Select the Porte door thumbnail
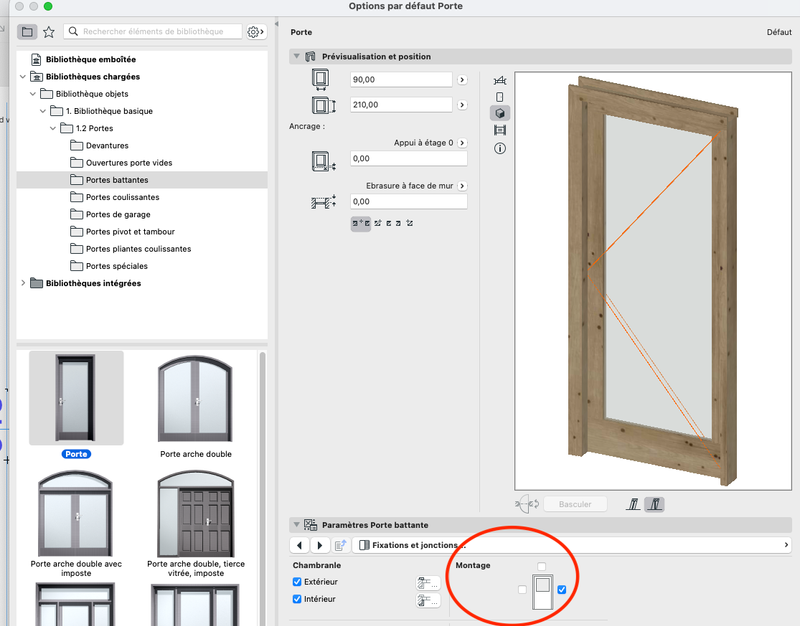 pyautogui.click(x=76, y=398)
